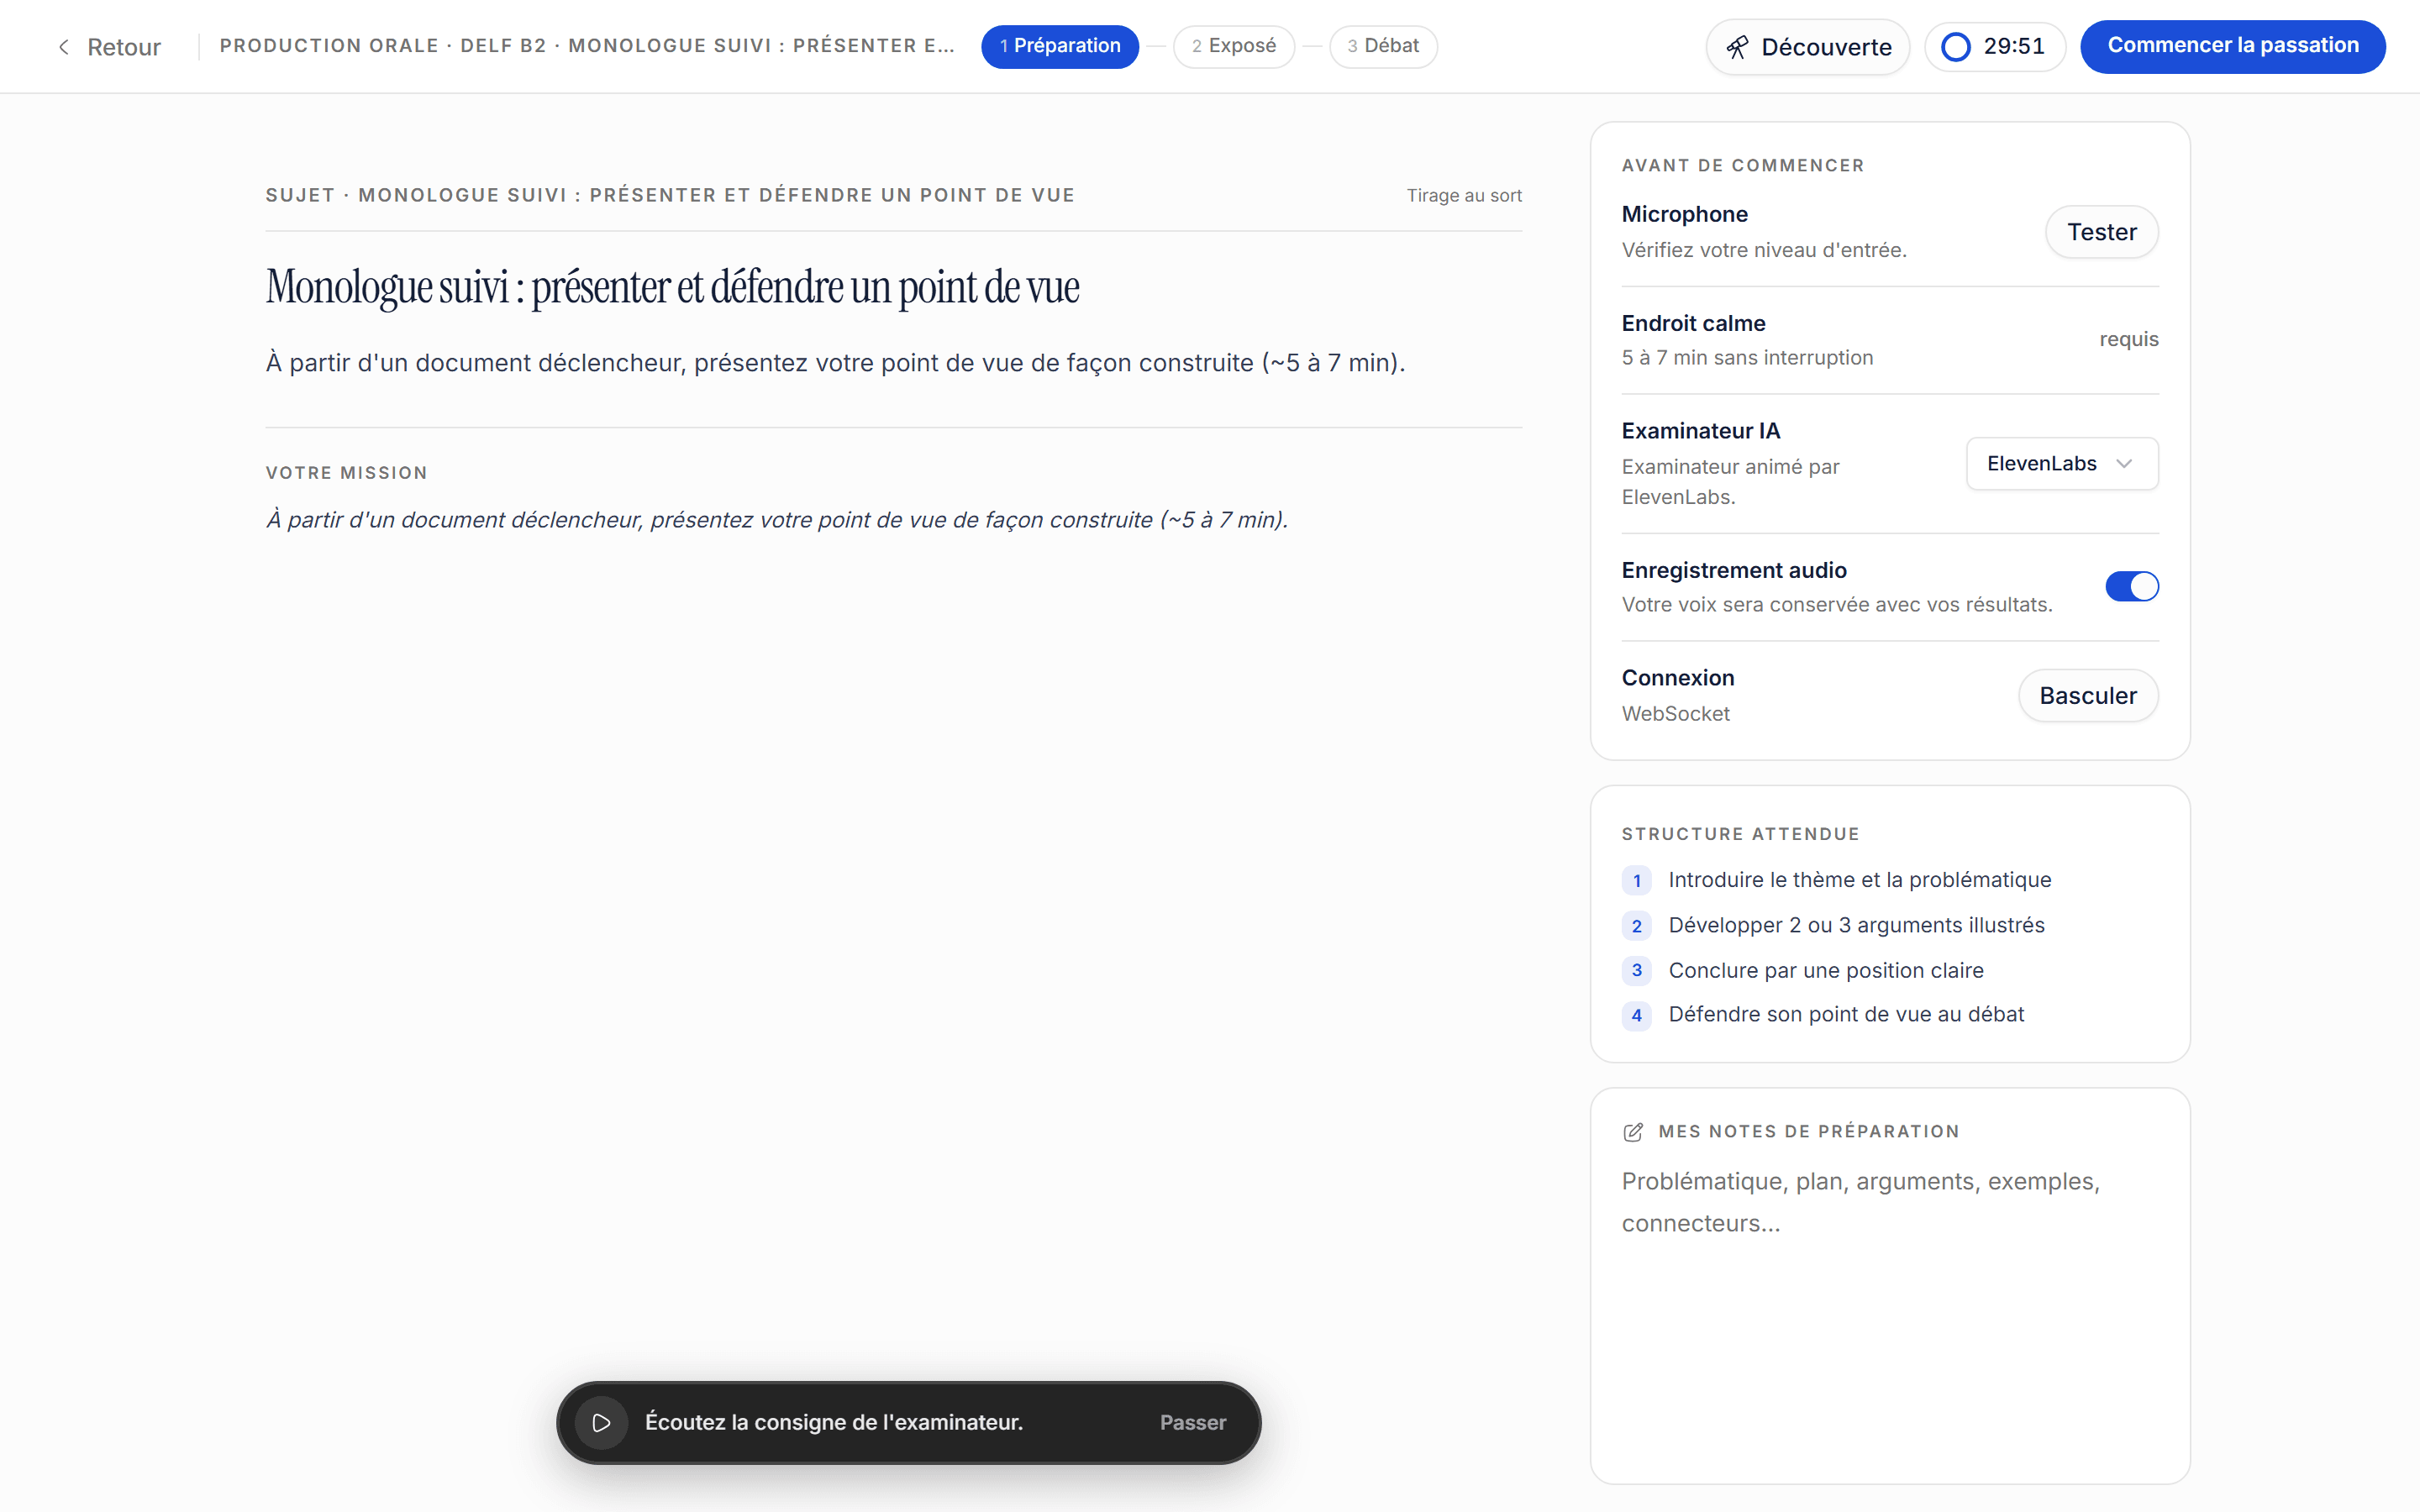Go to the Débat step
The image size is (2420, 1512).
pyautogui.click(x=1383, y=46)
